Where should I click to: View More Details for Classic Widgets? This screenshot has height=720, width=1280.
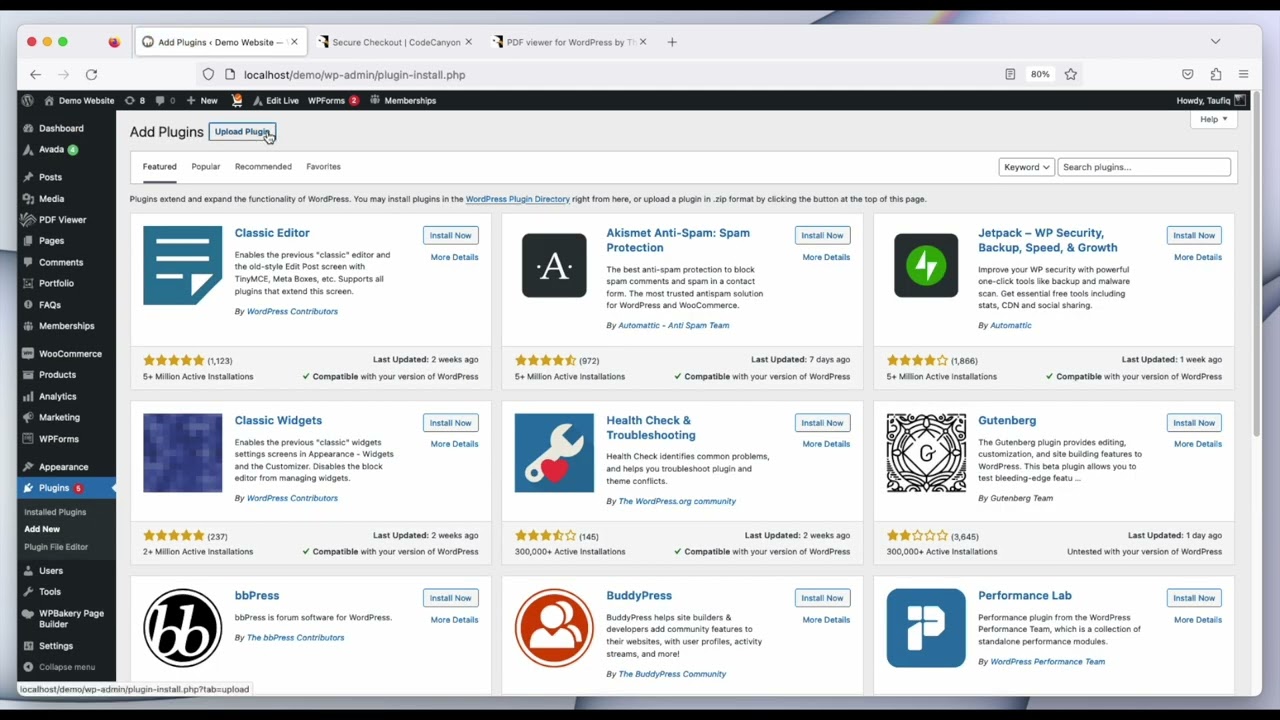[x=454, y=444]
